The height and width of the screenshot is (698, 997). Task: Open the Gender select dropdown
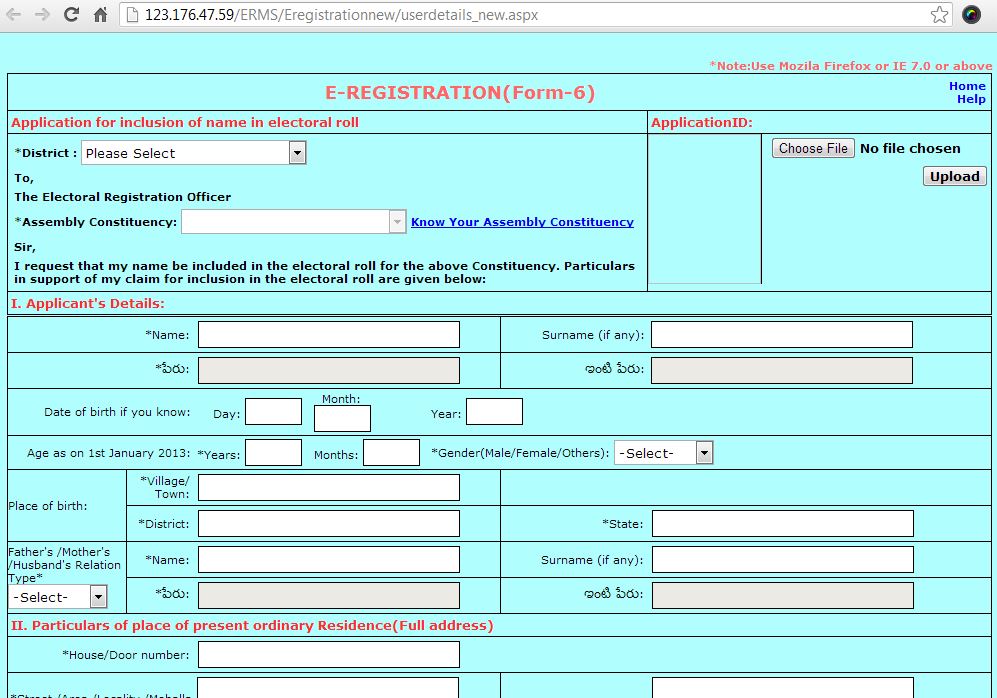[703, 452]
